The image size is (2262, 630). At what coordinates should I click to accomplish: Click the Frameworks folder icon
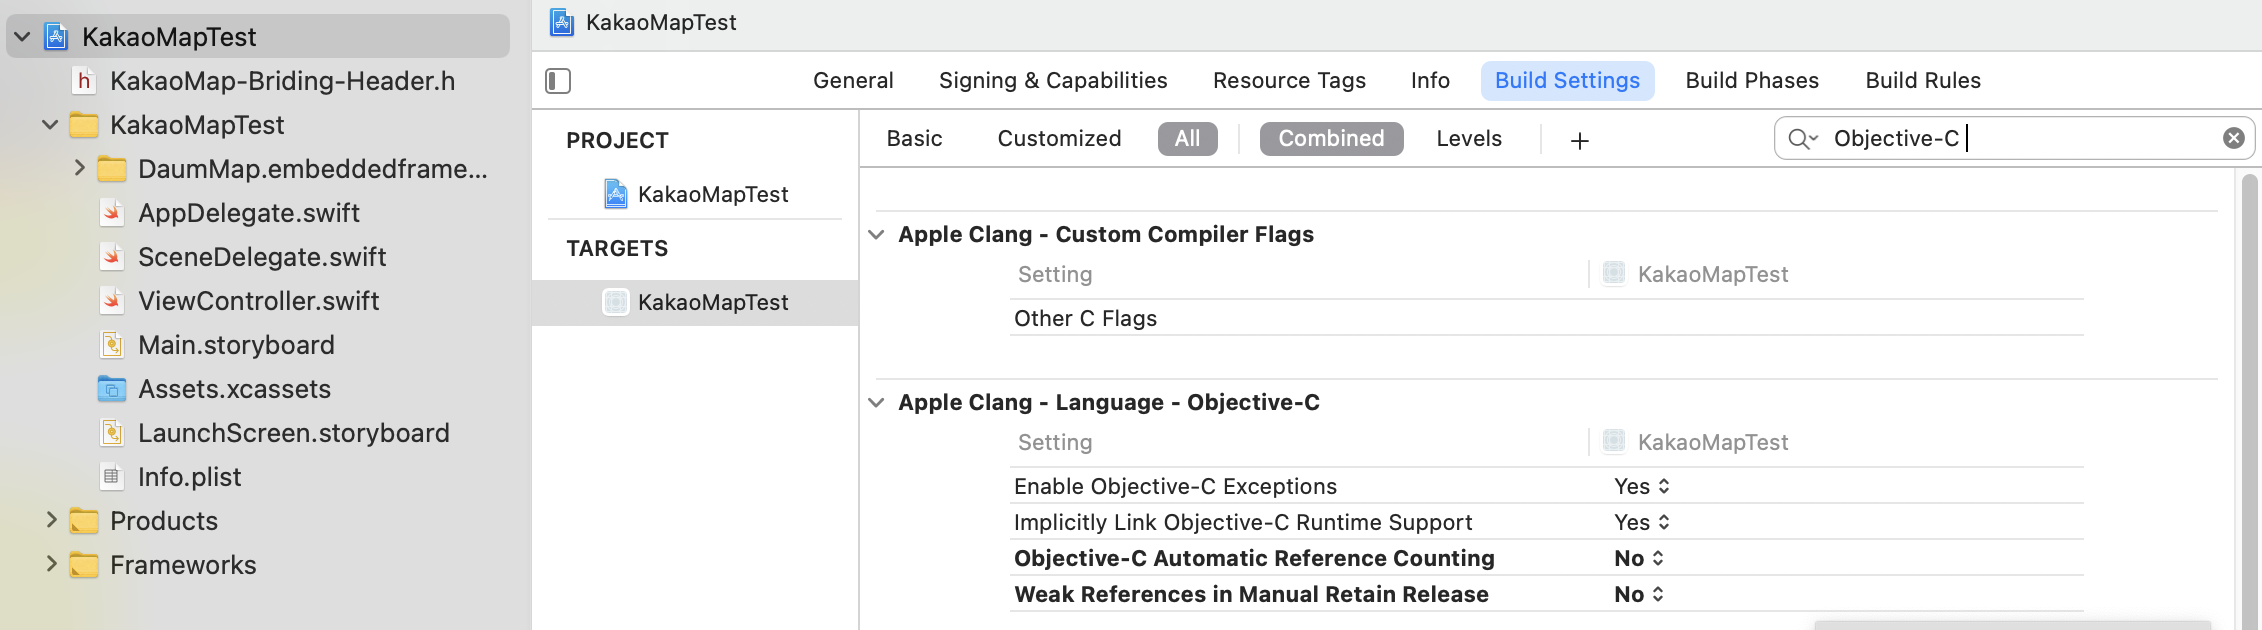click(84, 565)
